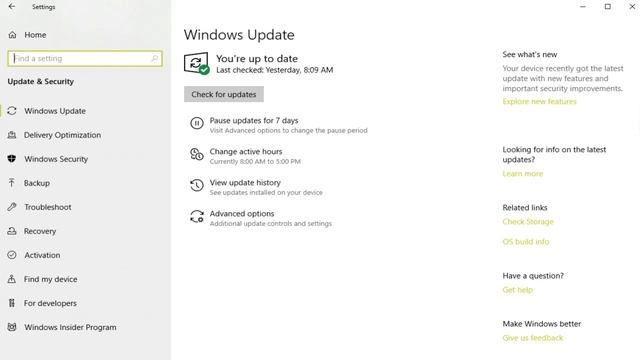Viewport: 640px width, 360px height.
Task: Click the Home house icon
Action: coord(12,35)
